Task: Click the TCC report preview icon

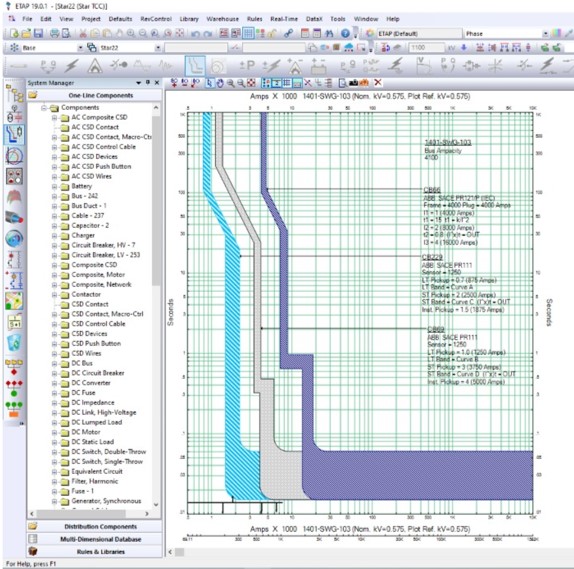Action: click(343, 83)
